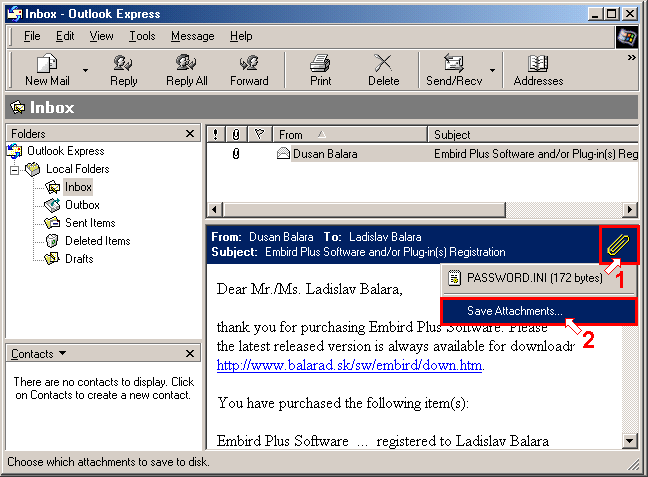The width and height of the screenshot is (648, 477).
Task: Select the Inbox folder
Action: click(x=78, y=187)
